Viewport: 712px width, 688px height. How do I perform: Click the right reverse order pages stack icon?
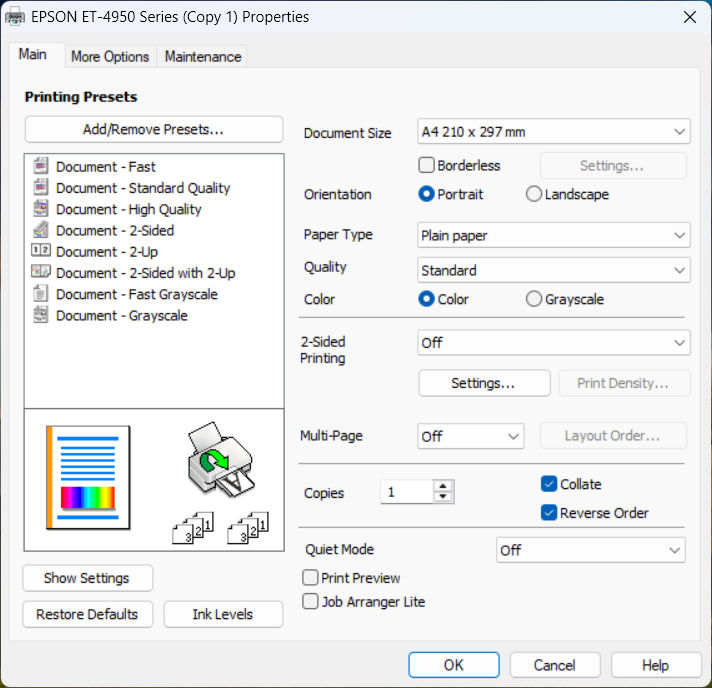(x=248, y=528)
